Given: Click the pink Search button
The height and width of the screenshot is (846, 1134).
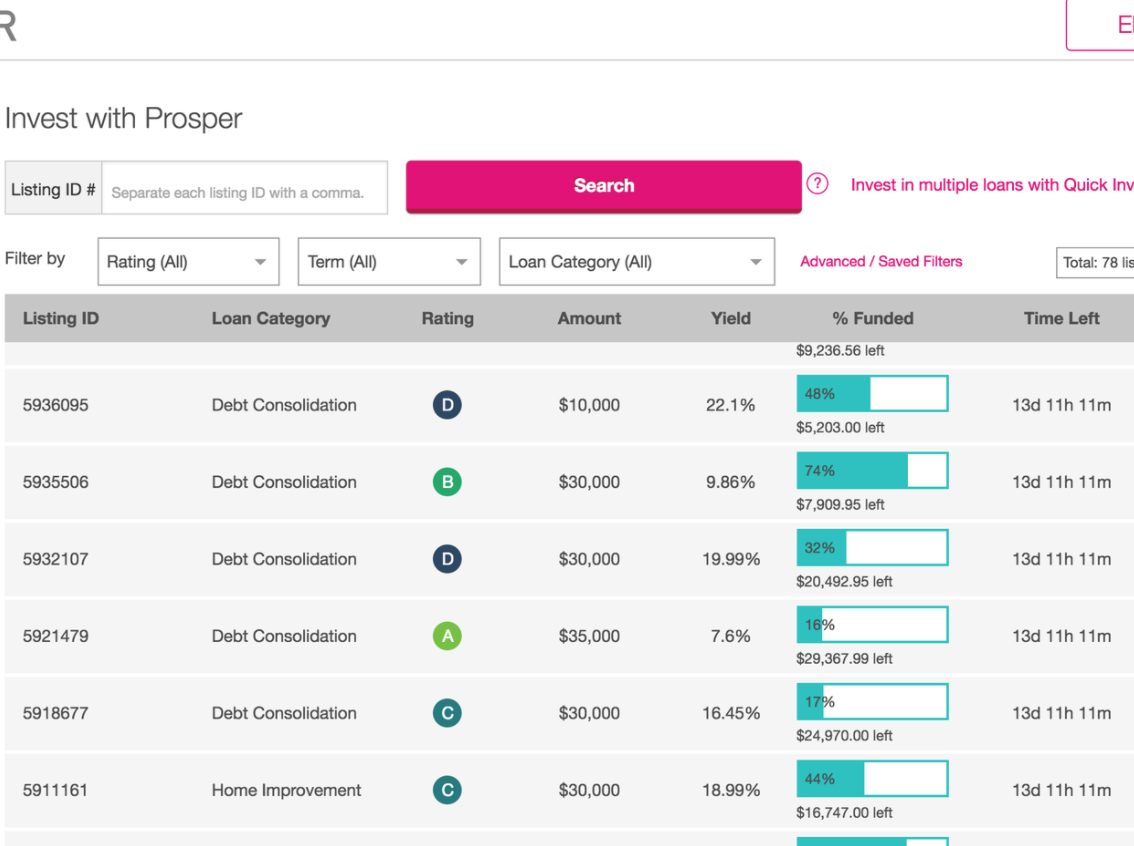Looking at the screenshot, I should [604, 186].
